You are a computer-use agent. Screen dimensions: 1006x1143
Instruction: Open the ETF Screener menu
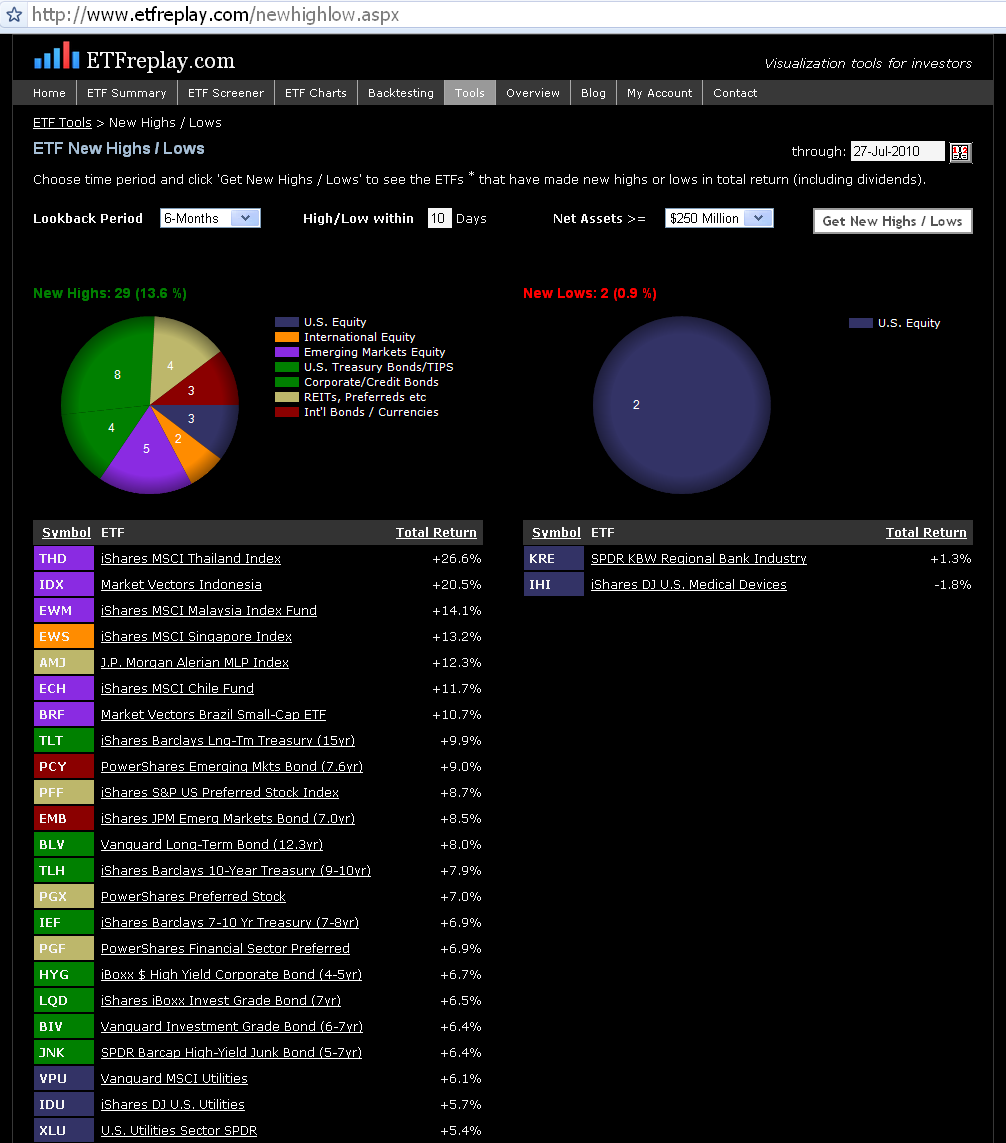[x=225, y=93]
